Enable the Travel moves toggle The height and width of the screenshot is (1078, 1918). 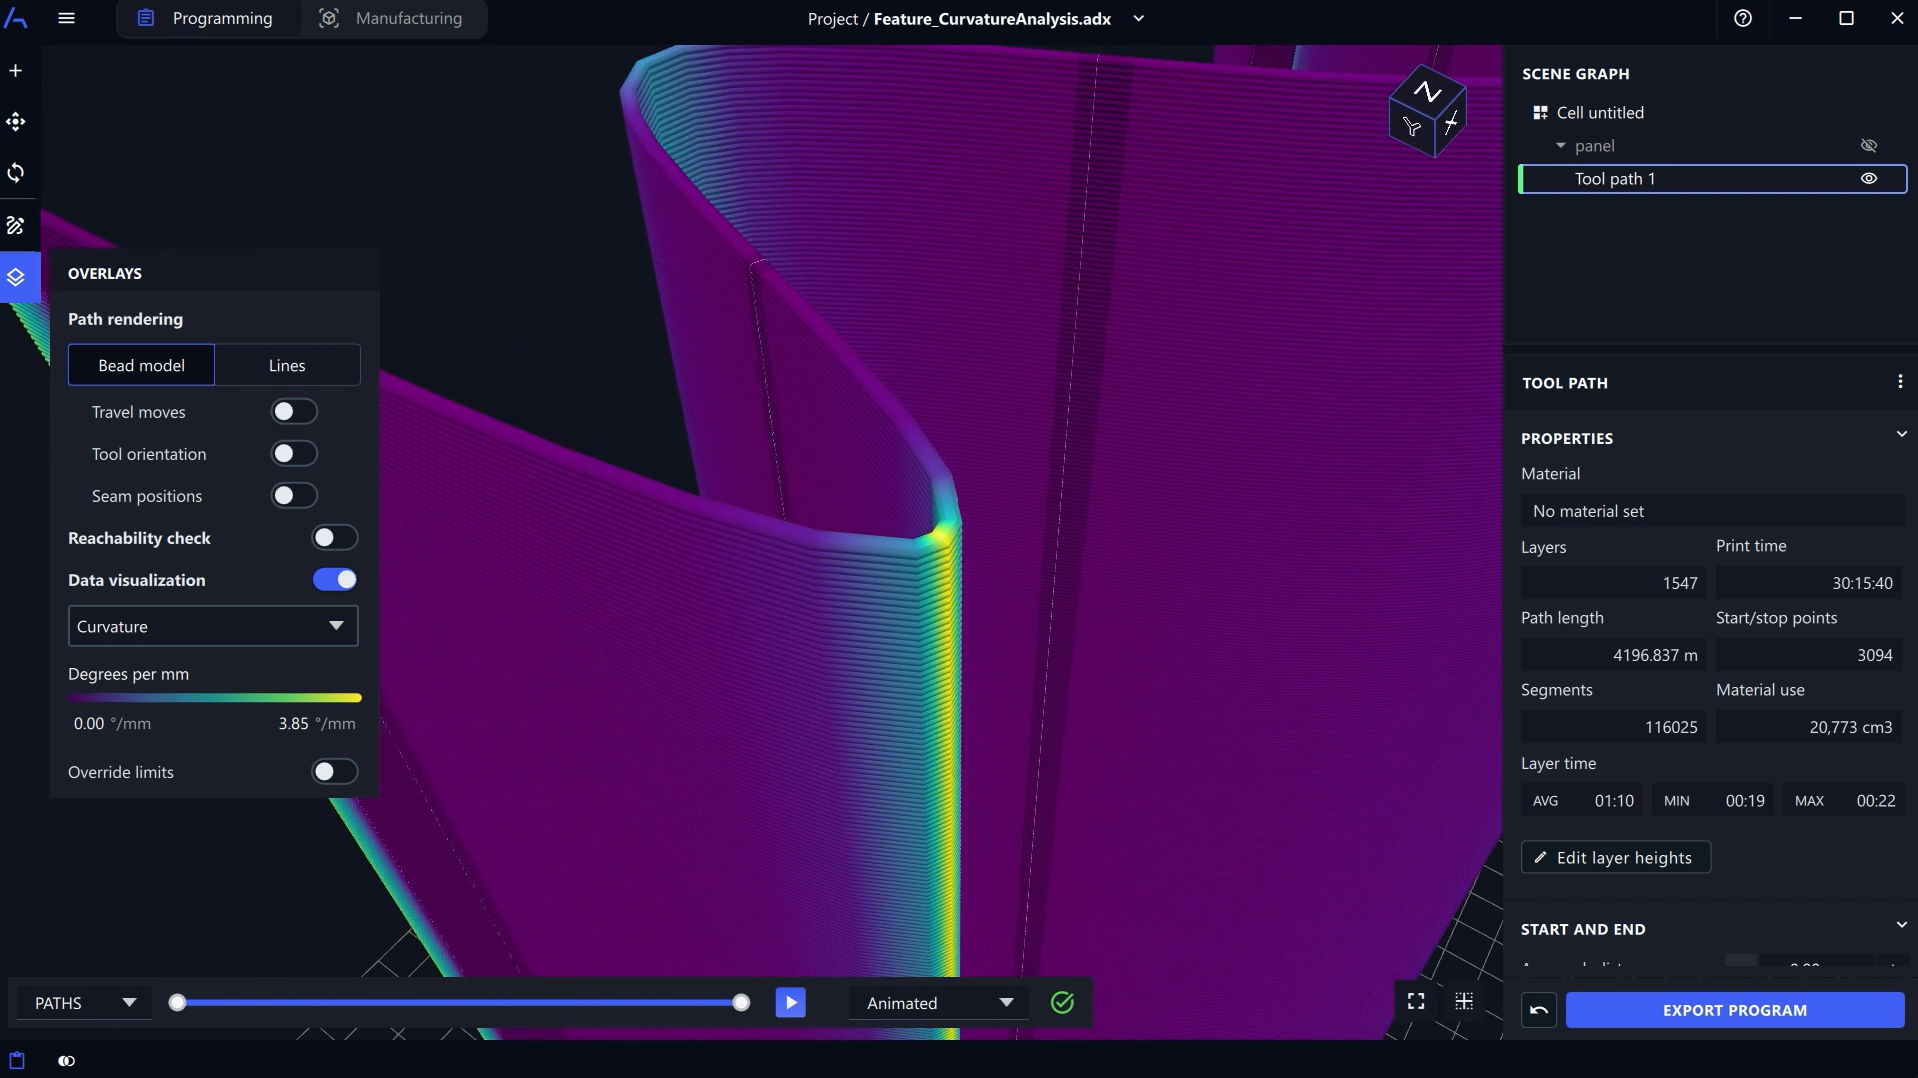coord(294,412)
